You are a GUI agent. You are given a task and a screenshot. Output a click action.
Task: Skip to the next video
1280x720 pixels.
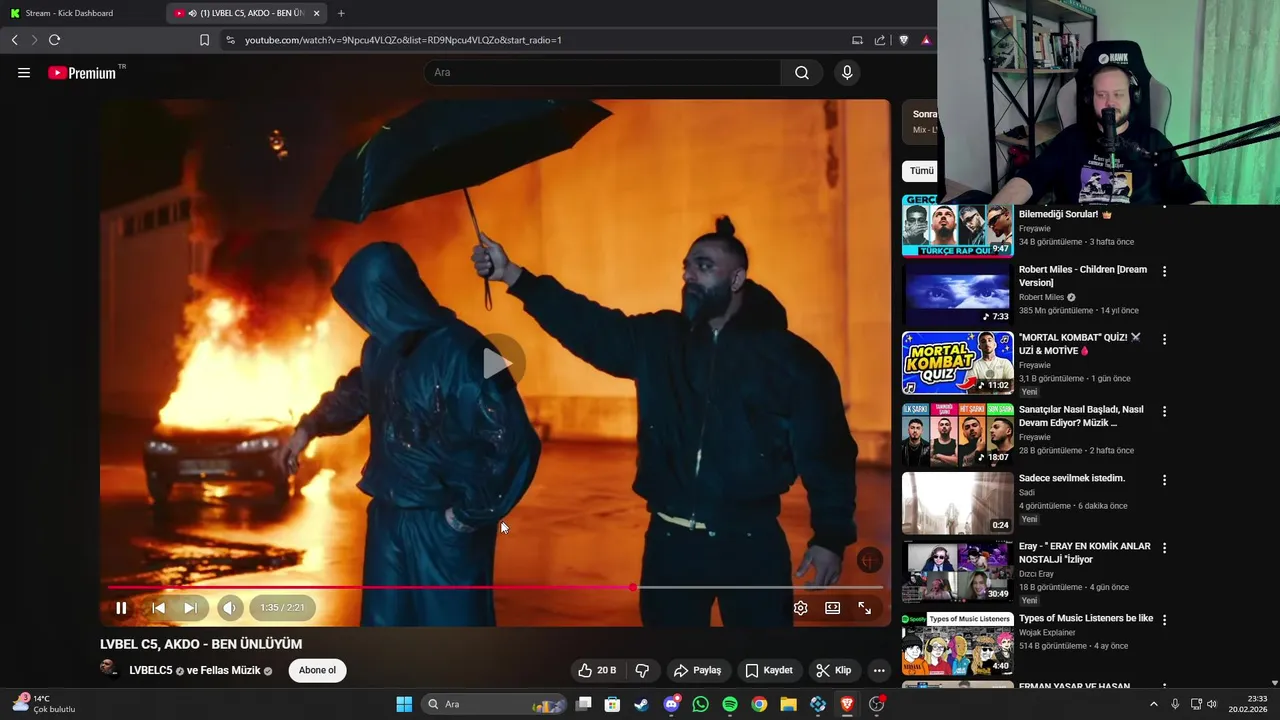click(190, 608)
